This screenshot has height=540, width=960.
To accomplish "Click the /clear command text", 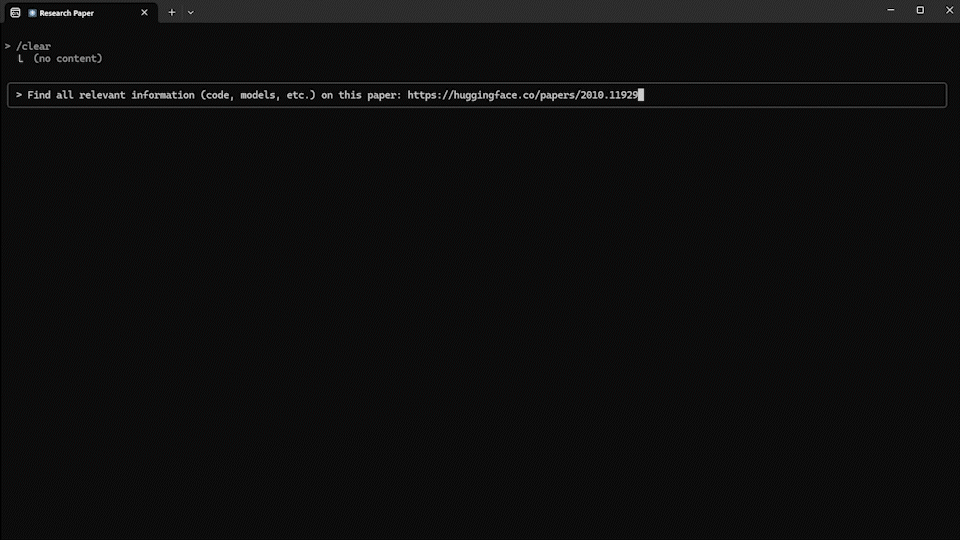I will pyautogui.click(x=34, y=46).
